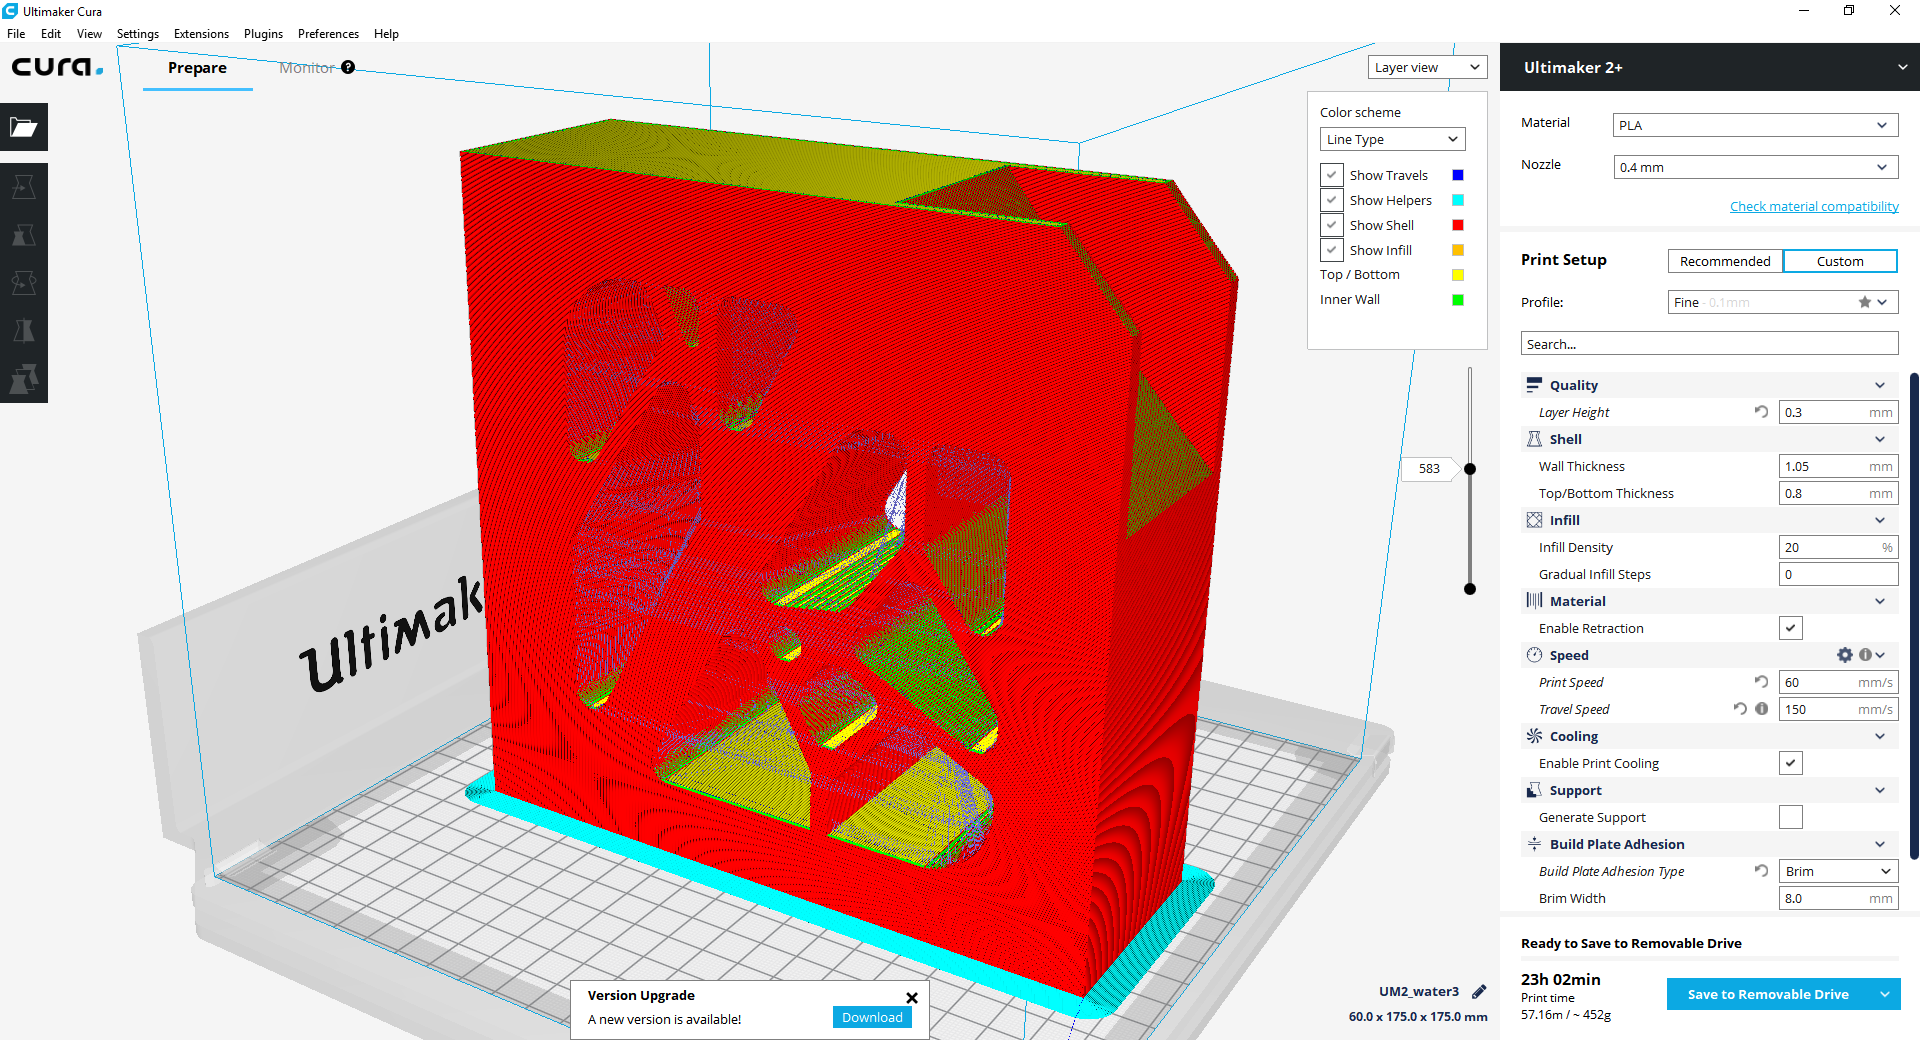
Task: Expand the Ultimaker 2+ printer selector
Action: pos(1710,67)
